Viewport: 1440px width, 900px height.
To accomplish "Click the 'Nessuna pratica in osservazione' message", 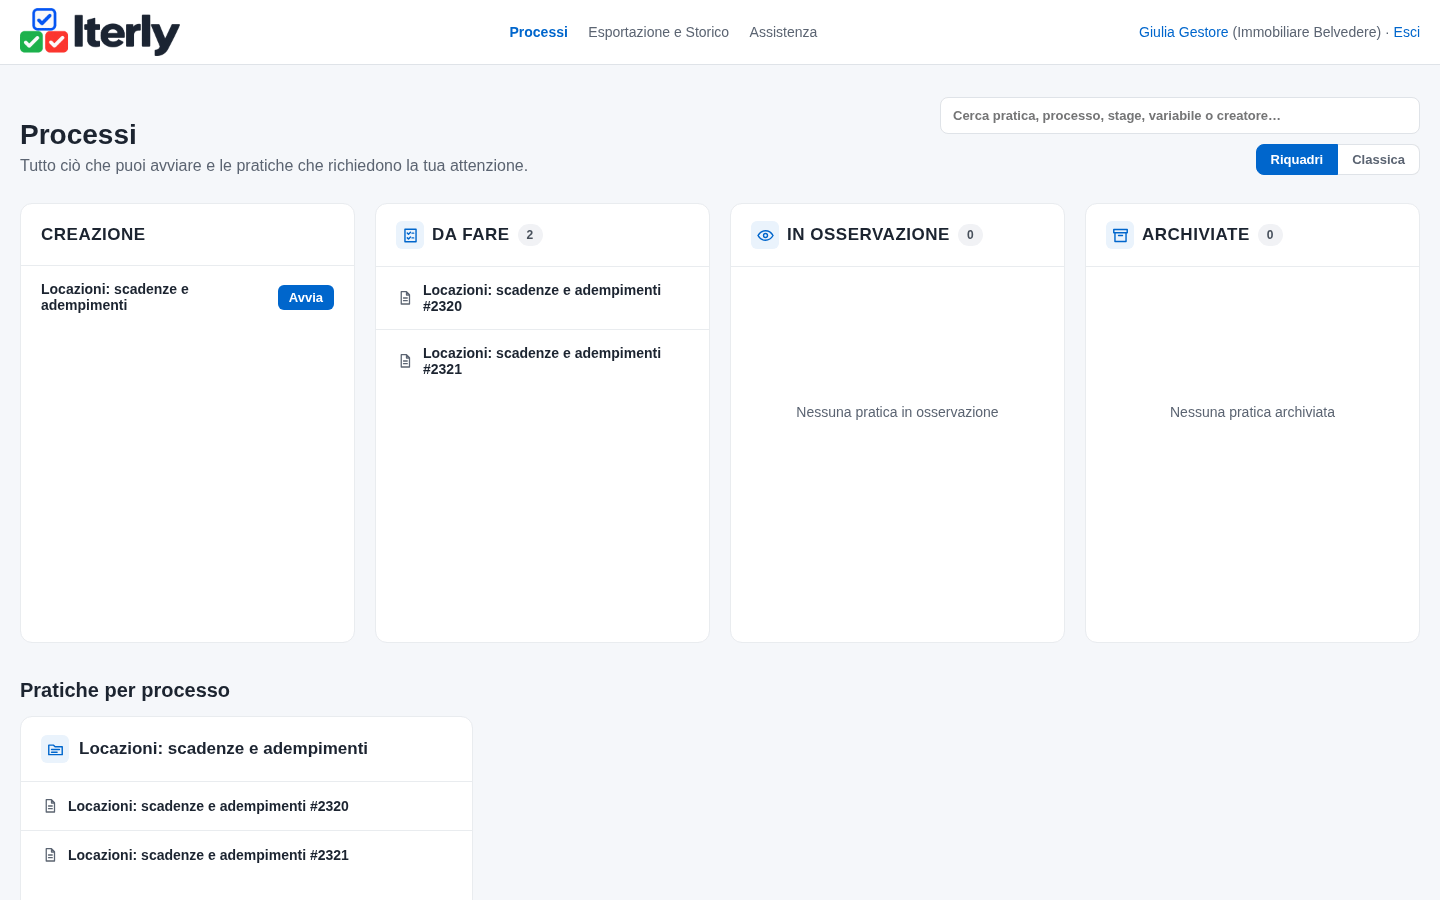I will (x=897, y=412).
